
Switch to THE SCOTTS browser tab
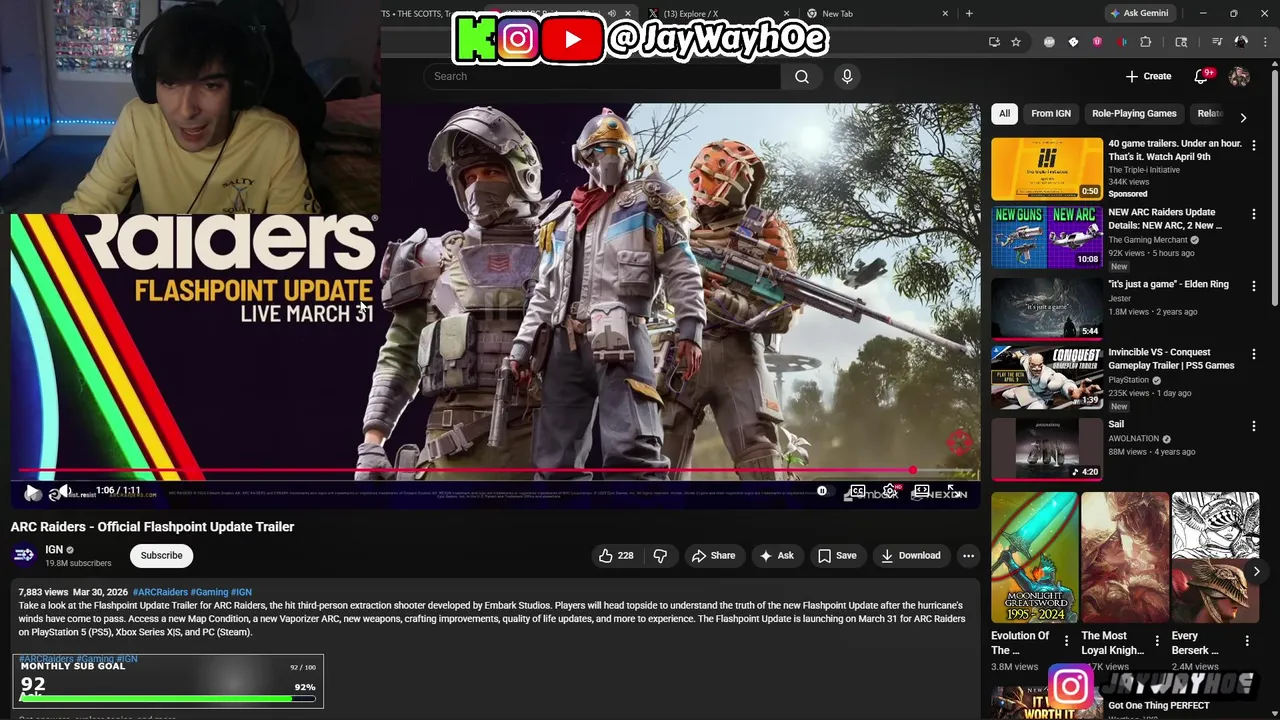point(430,14)
